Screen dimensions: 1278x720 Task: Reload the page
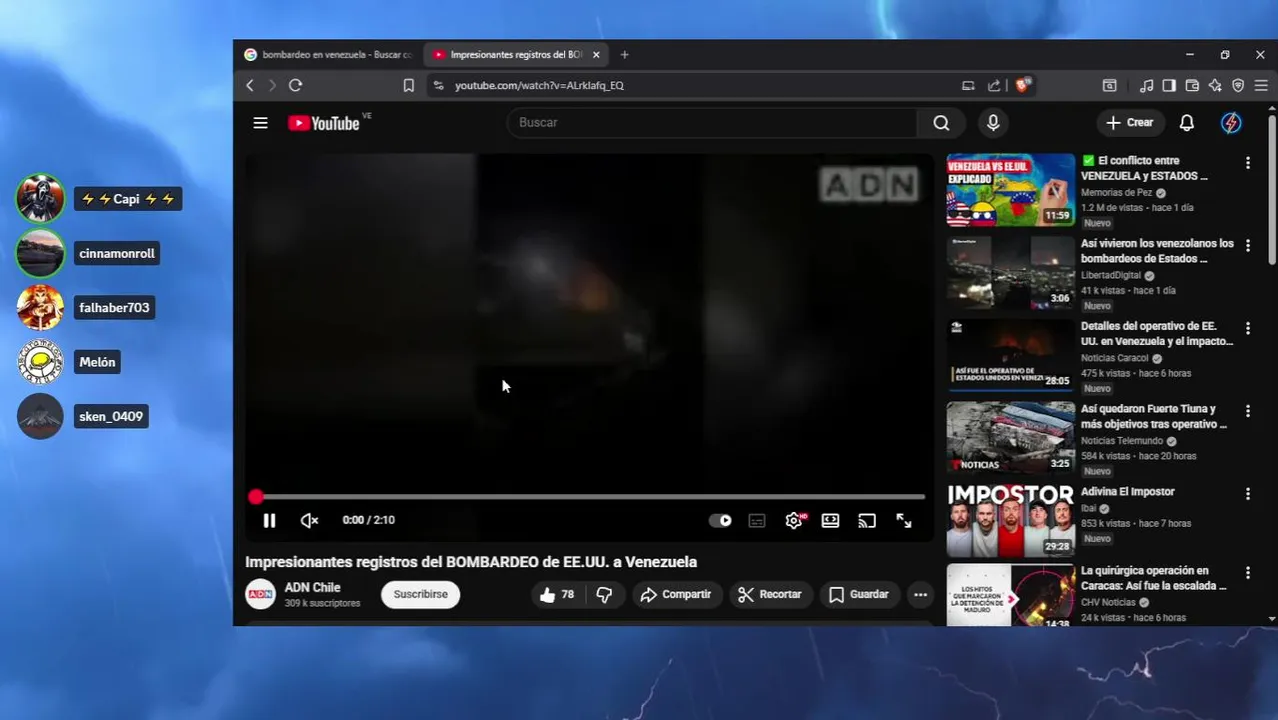coord(295,85)
